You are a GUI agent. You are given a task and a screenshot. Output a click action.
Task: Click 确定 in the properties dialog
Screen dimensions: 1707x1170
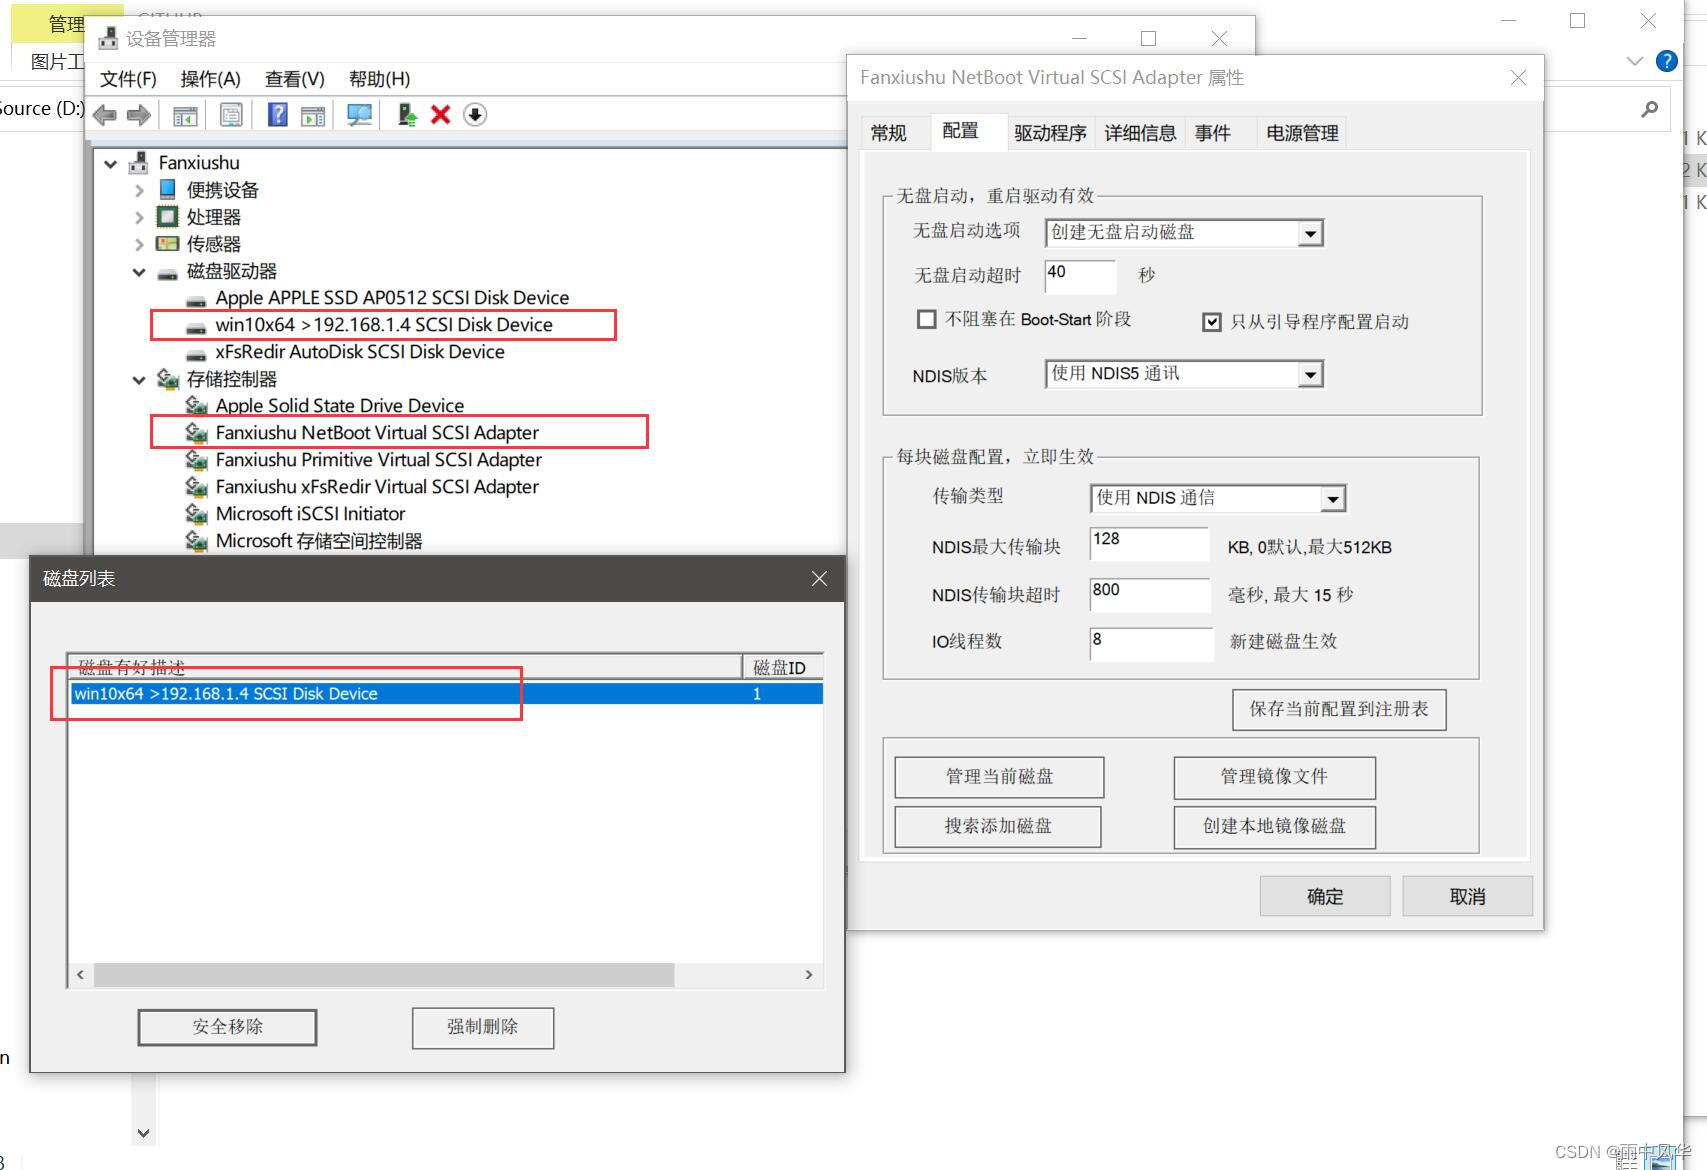tap(1325, 896)
